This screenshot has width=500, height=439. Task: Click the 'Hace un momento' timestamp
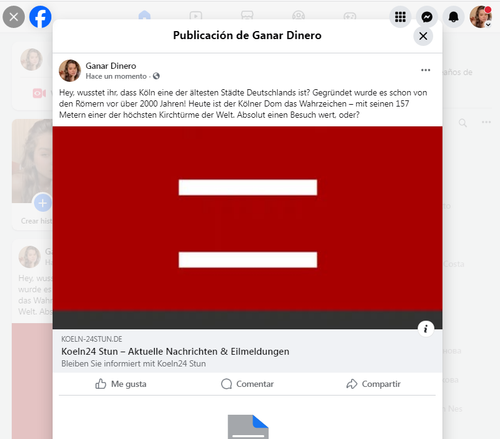[x=116, y=76]
